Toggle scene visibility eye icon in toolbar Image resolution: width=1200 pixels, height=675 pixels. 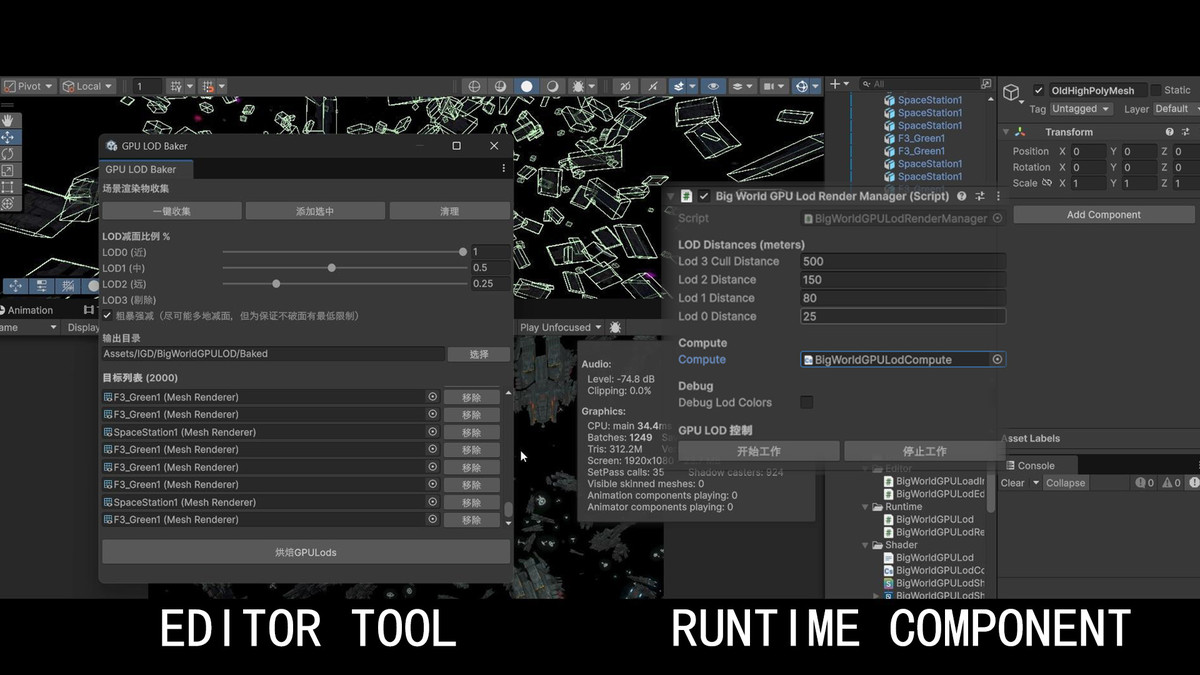point(713,87)
